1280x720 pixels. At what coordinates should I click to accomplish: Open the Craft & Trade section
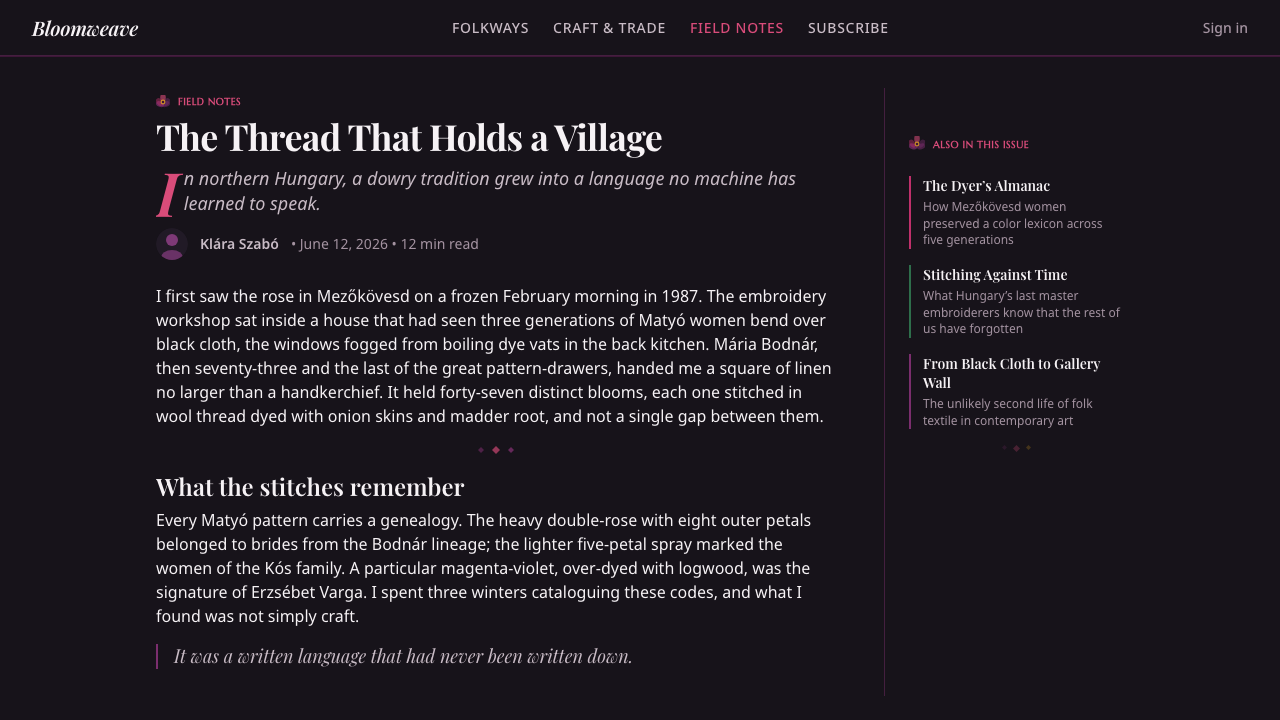click(x=609, y=28)
